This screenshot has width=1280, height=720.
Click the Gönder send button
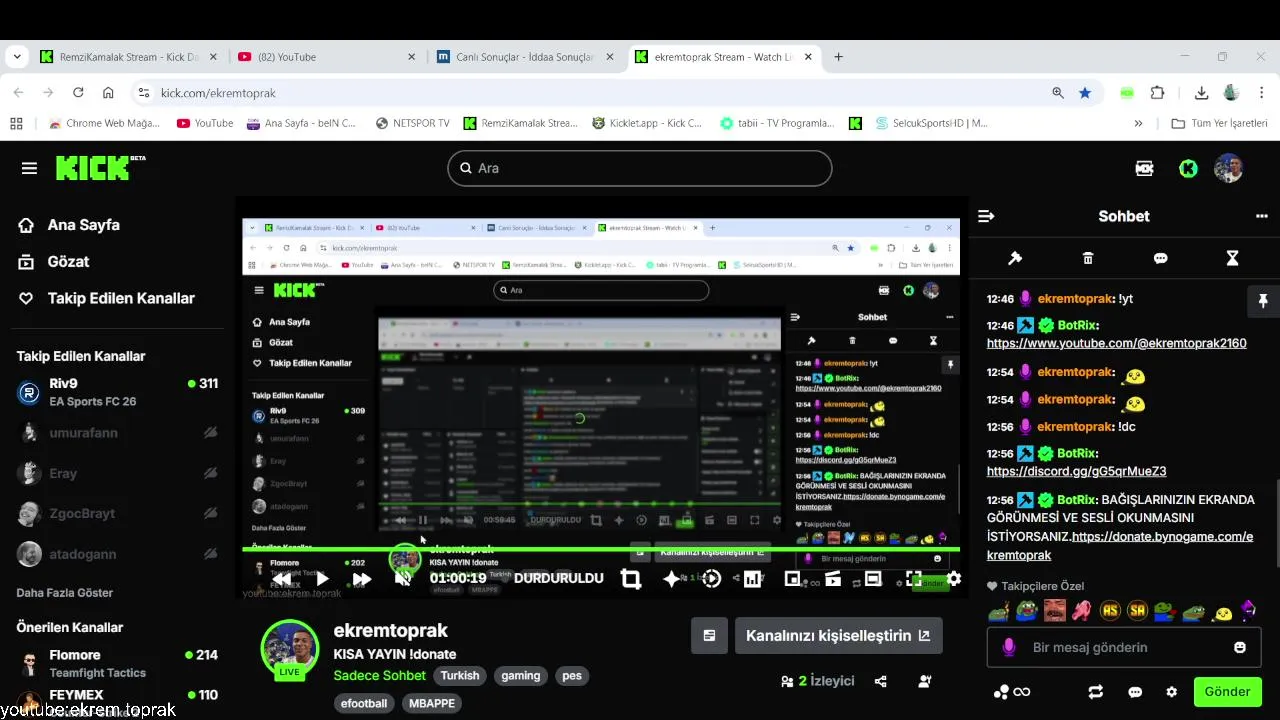point(1227,692)
